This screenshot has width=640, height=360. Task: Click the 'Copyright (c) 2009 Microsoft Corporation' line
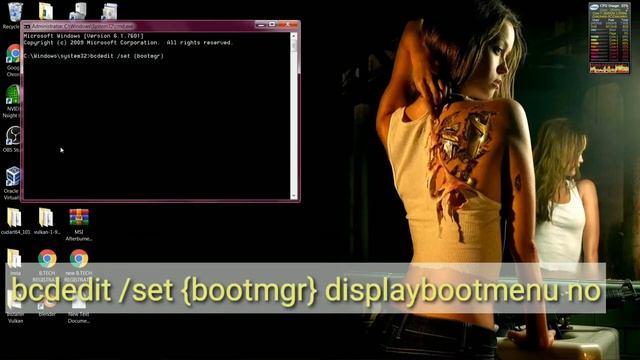click(128, 42)
